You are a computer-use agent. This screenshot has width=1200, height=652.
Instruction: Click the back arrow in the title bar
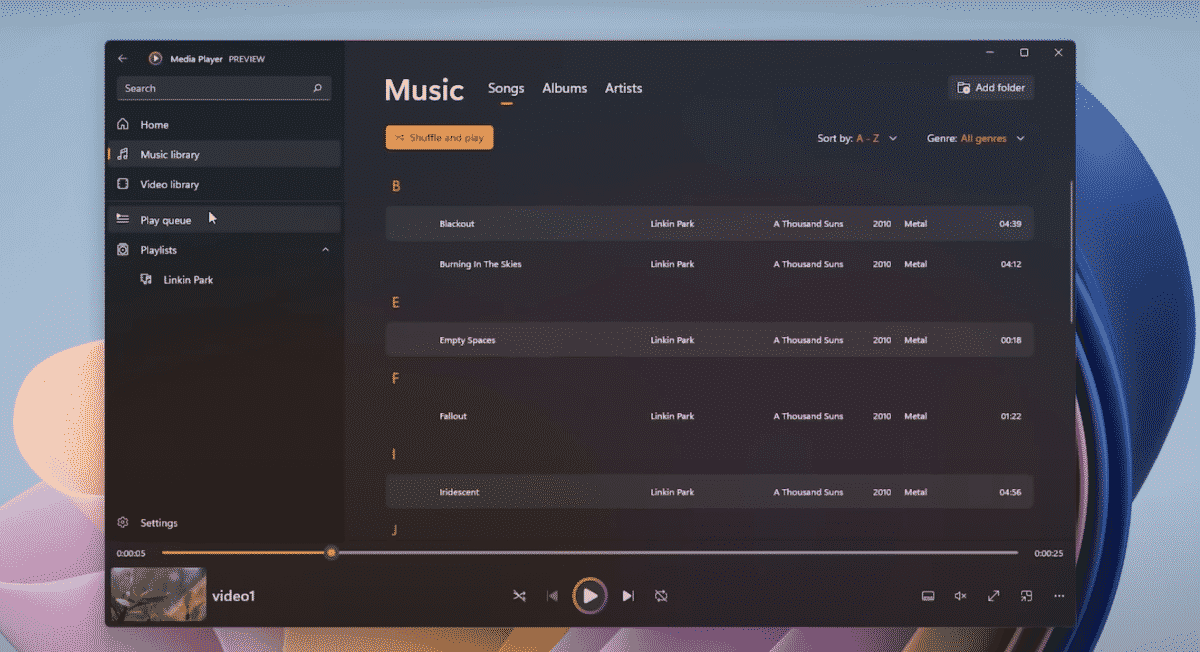pyautogui.click(x=122, y=59)
